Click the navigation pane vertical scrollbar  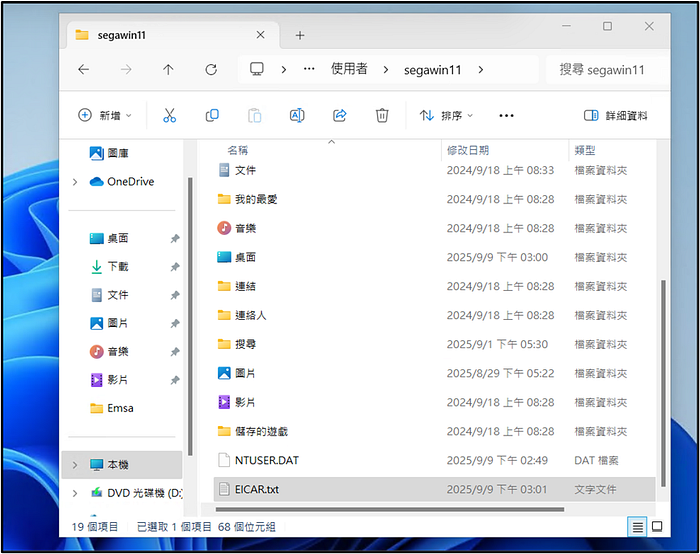click(190, 316)
